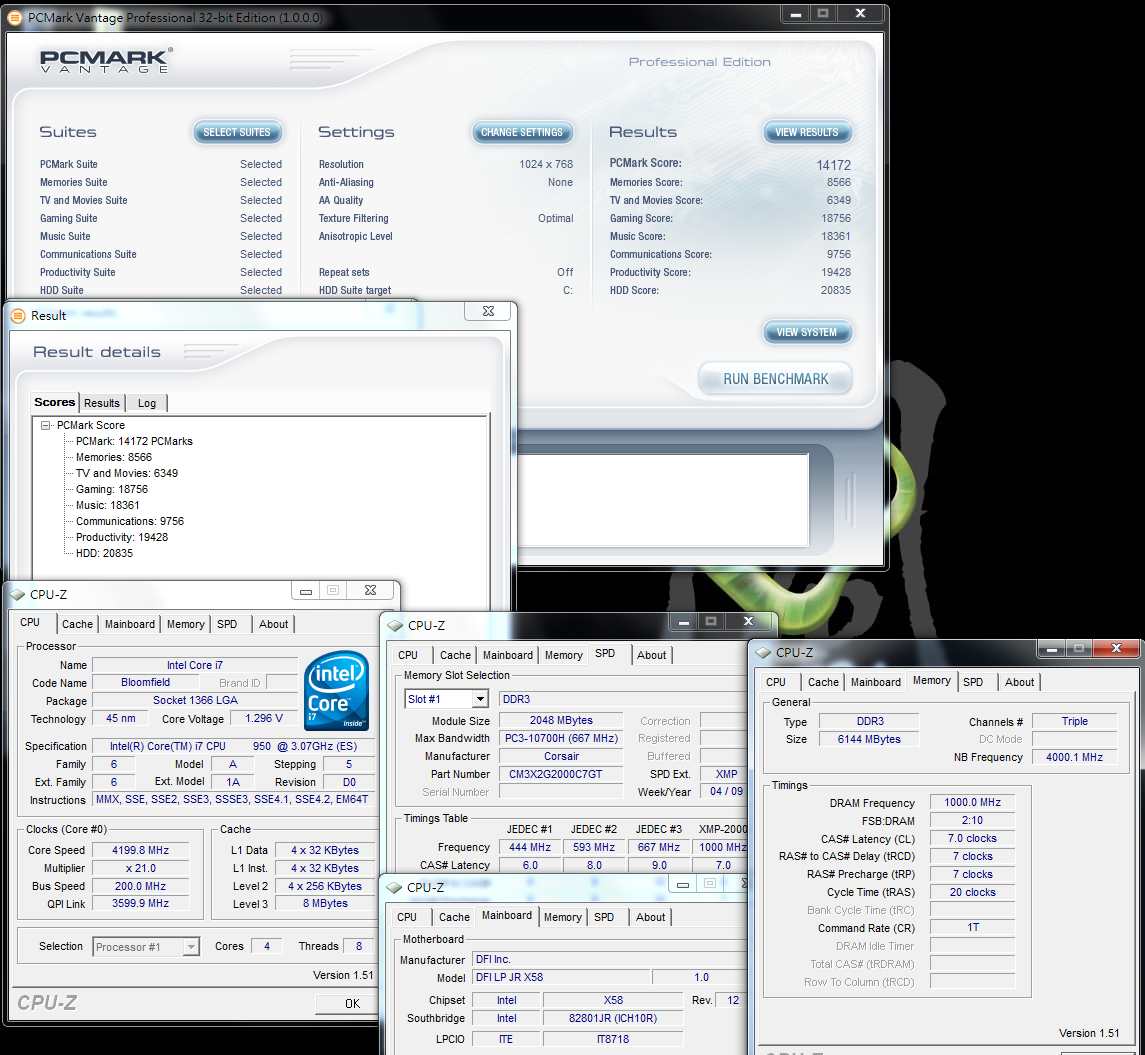Open the Slot #1 memory slot dropdown
Viewport: 1145px width, 1055px height.
click(x=479, y=699)
